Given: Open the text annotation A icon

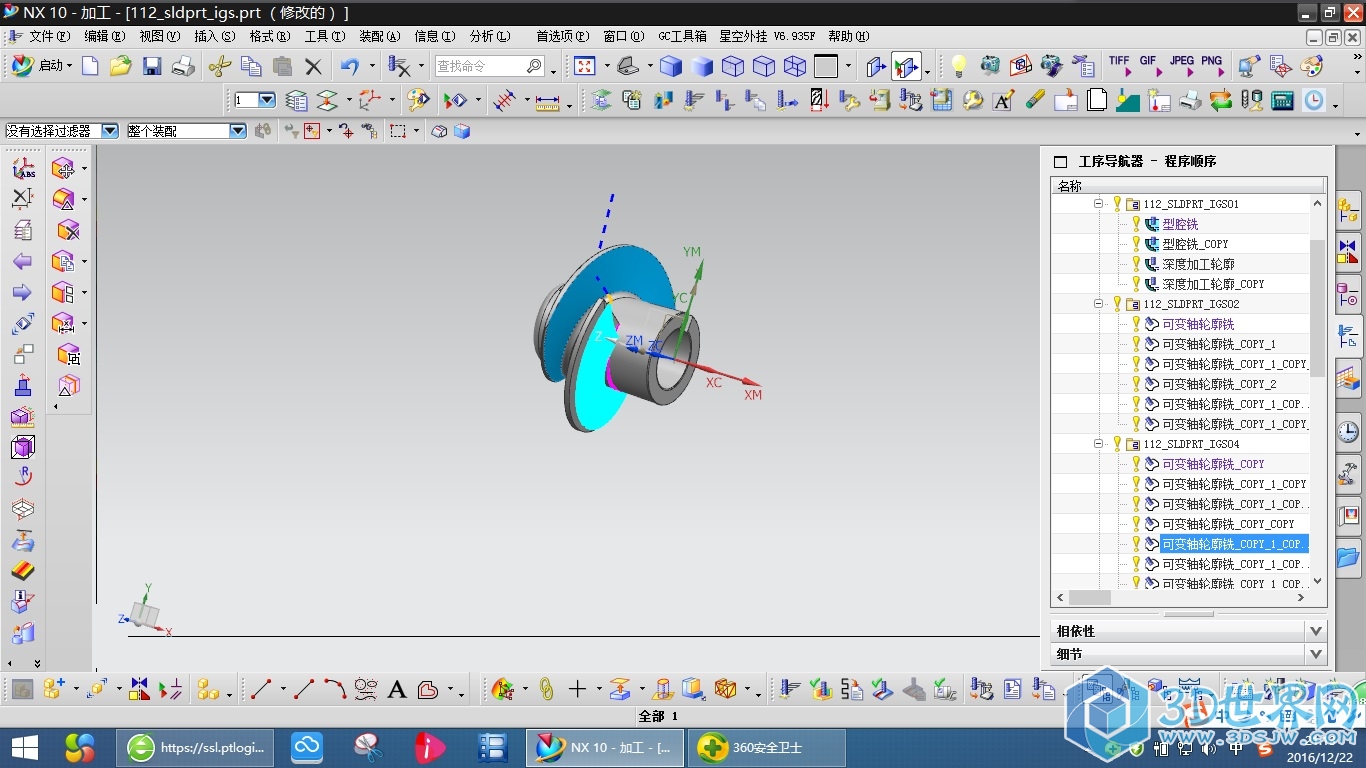Looking at the screenshot, I should tap(1003, 100).
